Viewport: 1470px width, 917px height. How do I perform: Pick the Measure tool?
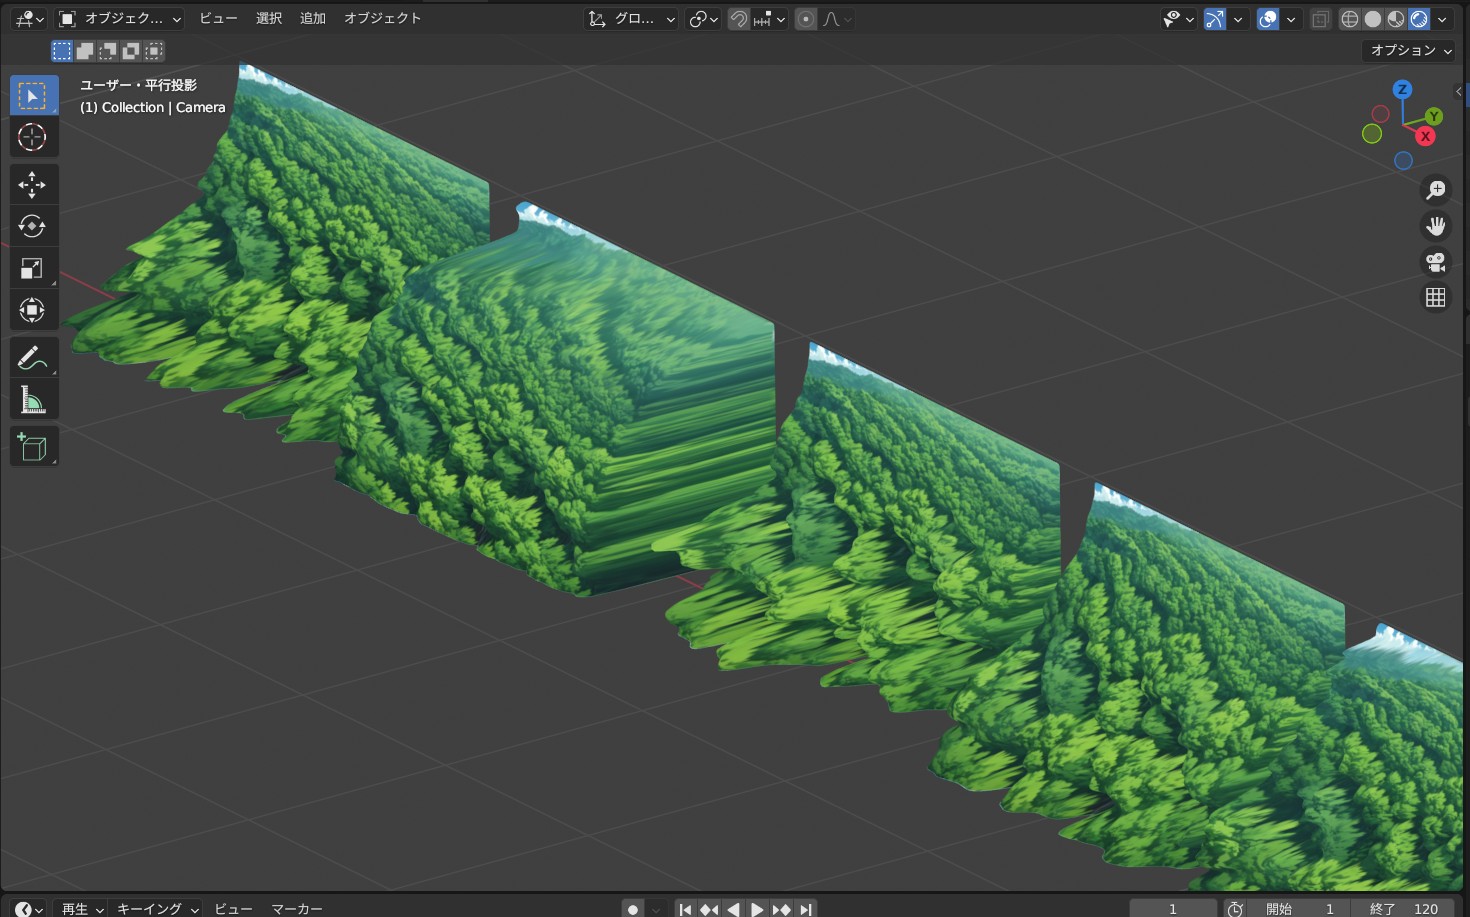click(x=32, y=400)
